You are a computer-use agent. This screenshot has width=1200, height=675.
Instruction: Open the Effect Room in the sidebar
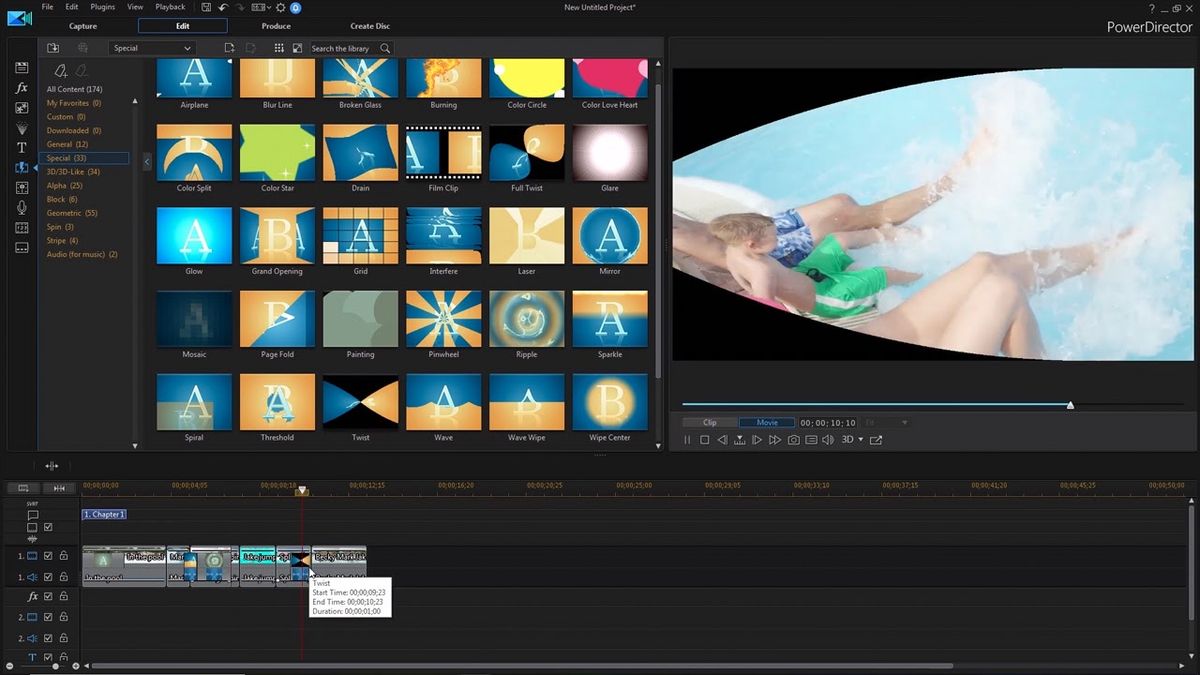click(x=21, y=89)
